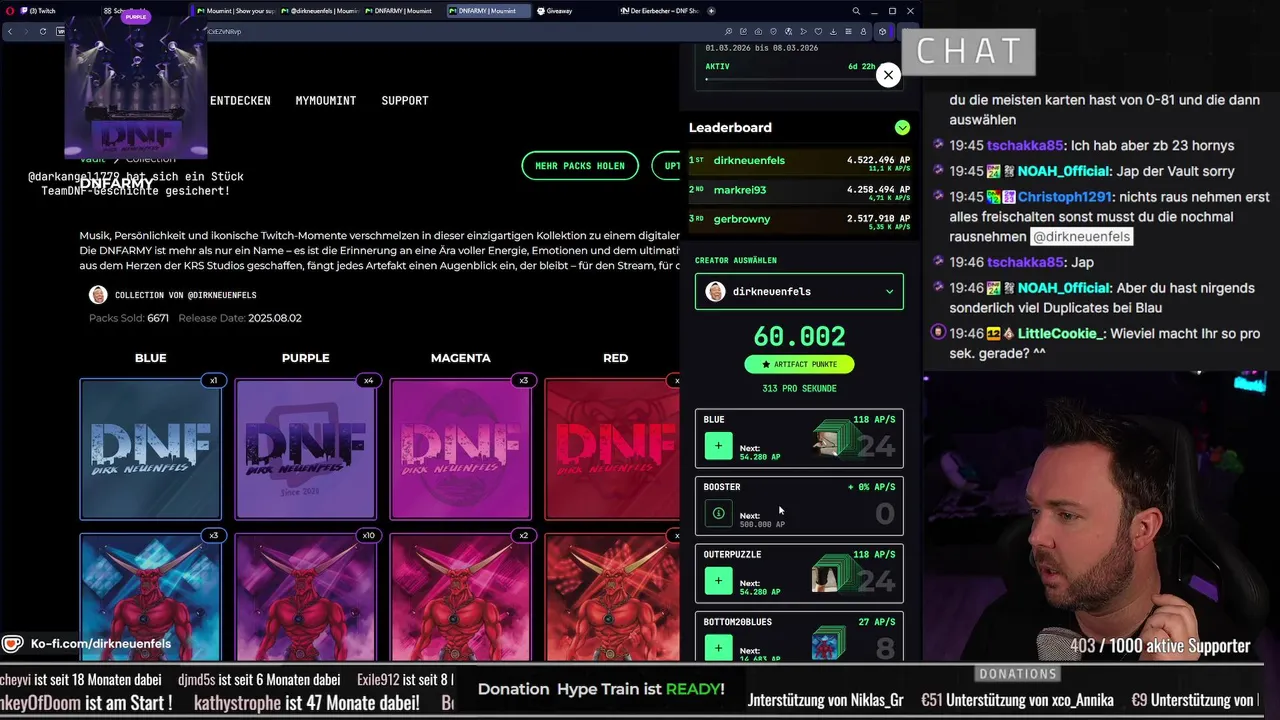Screen dimensions: 1280x720
Task: Reload the page with refresh icon
Action: [42, 31]
